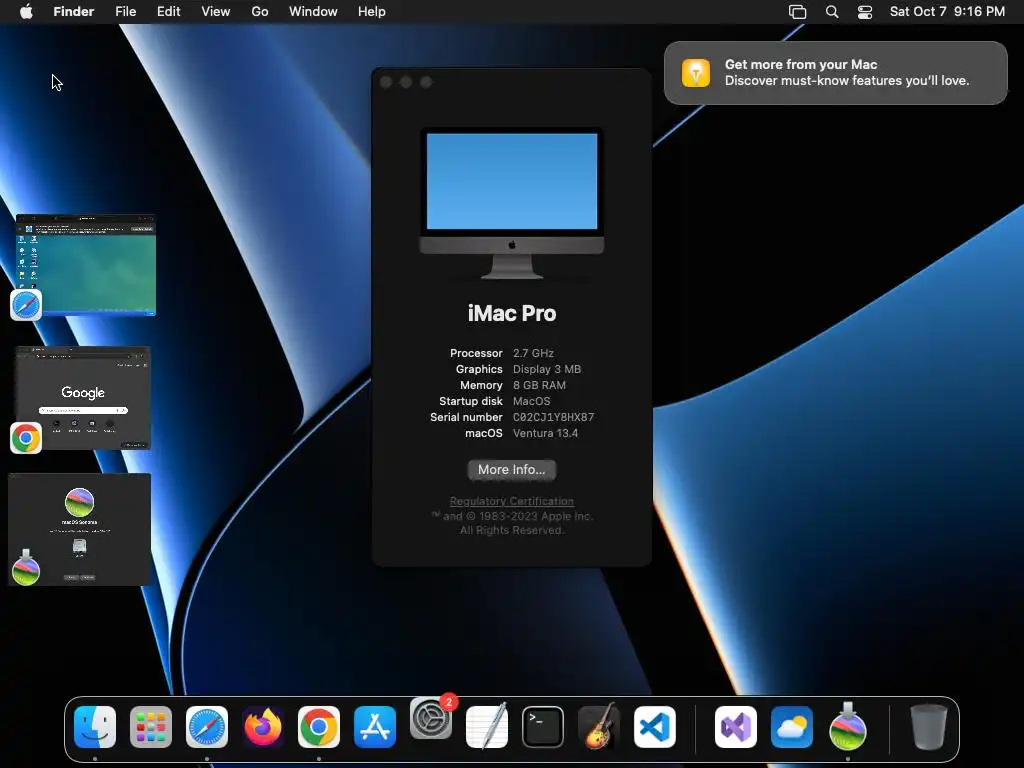Open Control Center in menu bar
The height and width of the screenshot is (768, 1024).
[x=865, y=12]
